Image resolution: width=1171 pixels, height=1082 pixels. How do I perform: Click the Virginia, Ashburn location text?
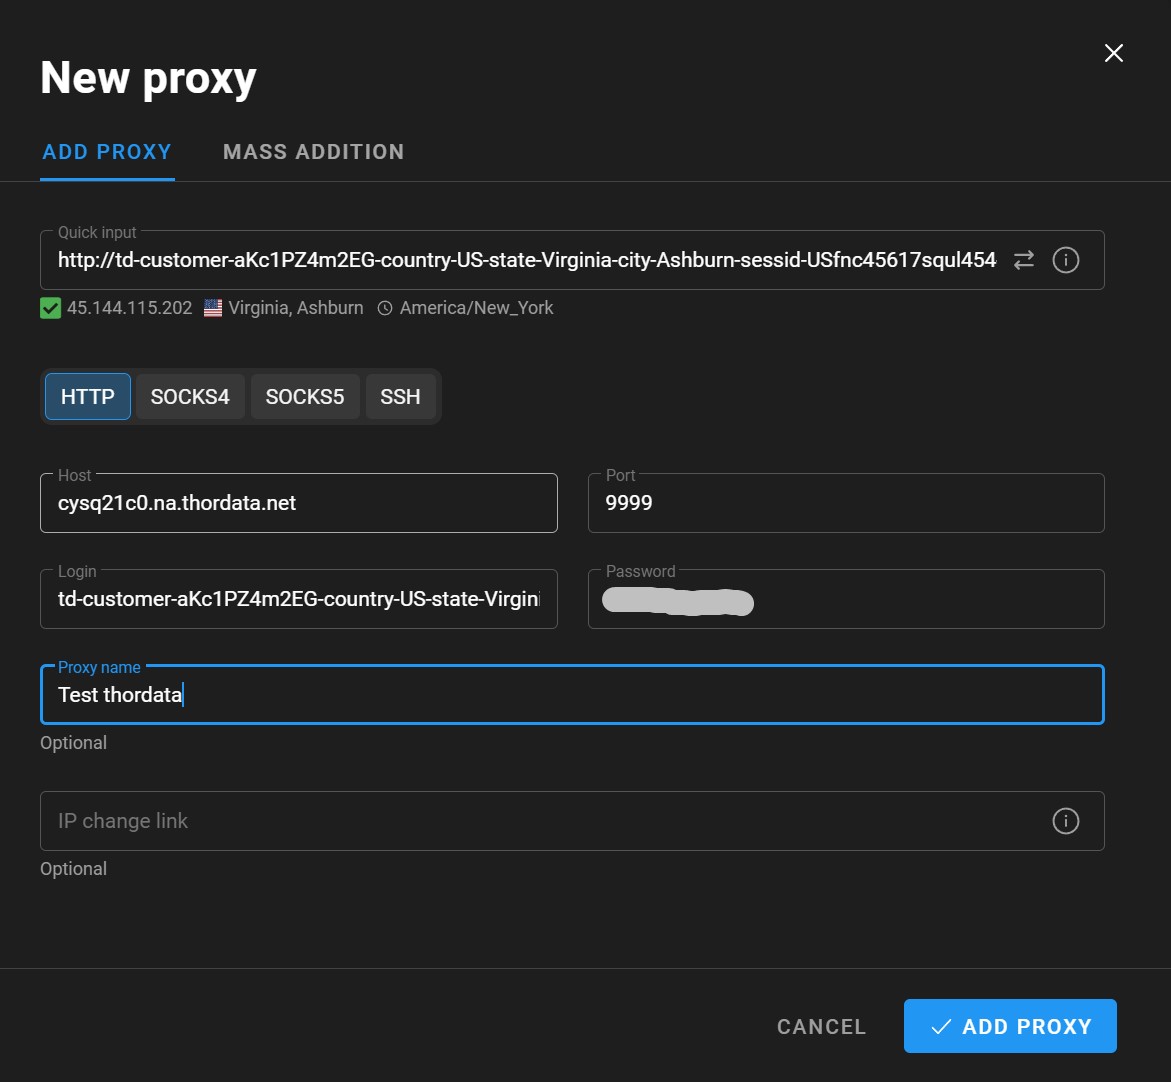pyautogui.click(x=296, y=308)
